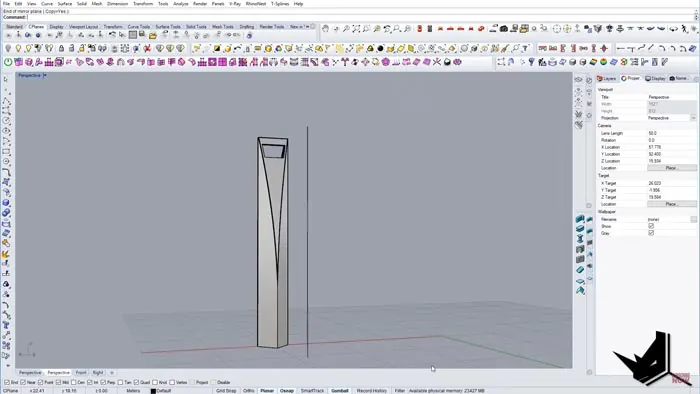
Task: Select the Rectangle tool in left sidebar
Action: click(6, 152)
